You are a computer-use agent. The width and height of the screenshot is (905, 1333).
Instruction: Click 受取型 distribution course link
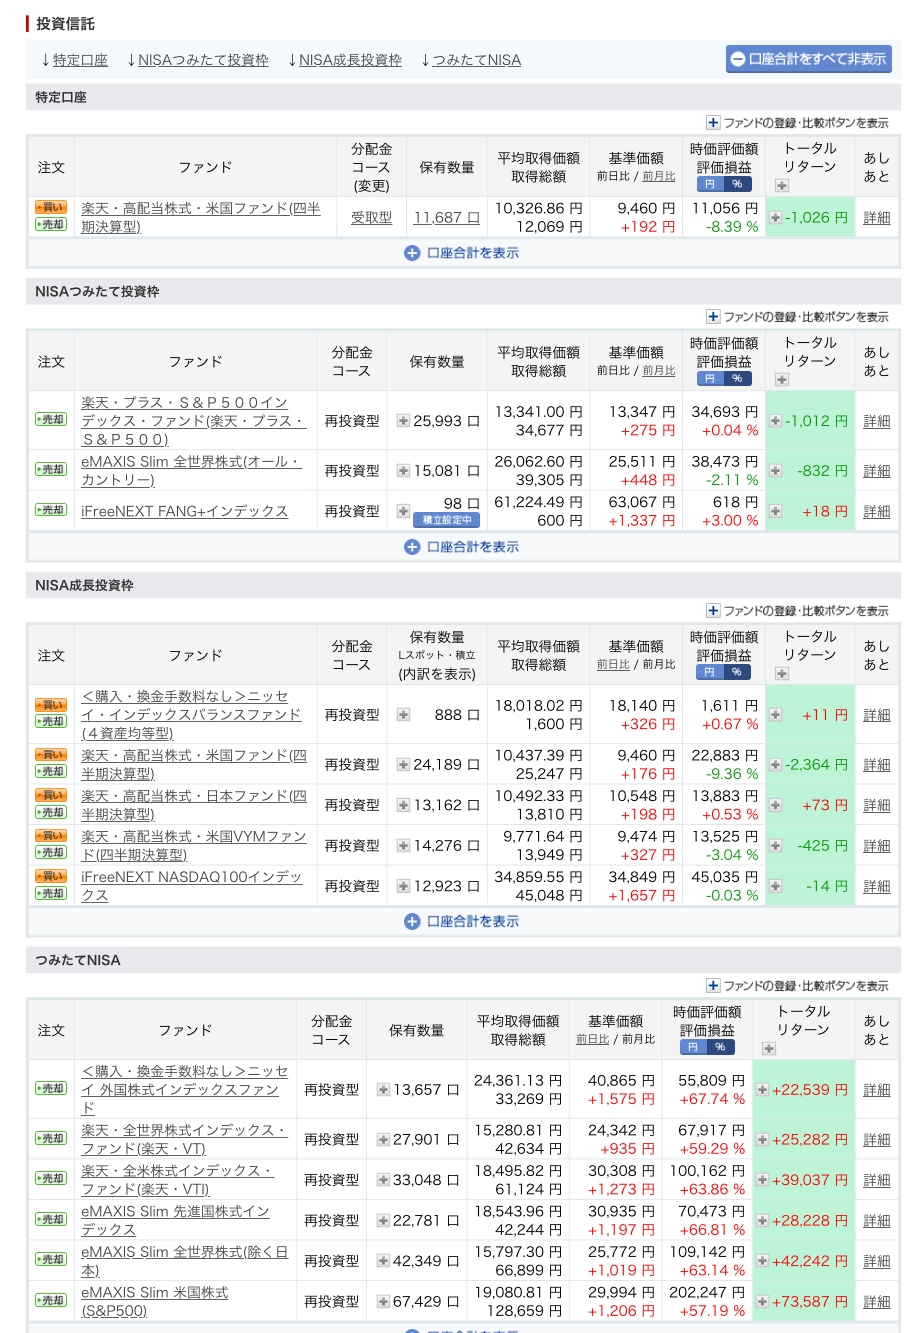pos(371,218)
